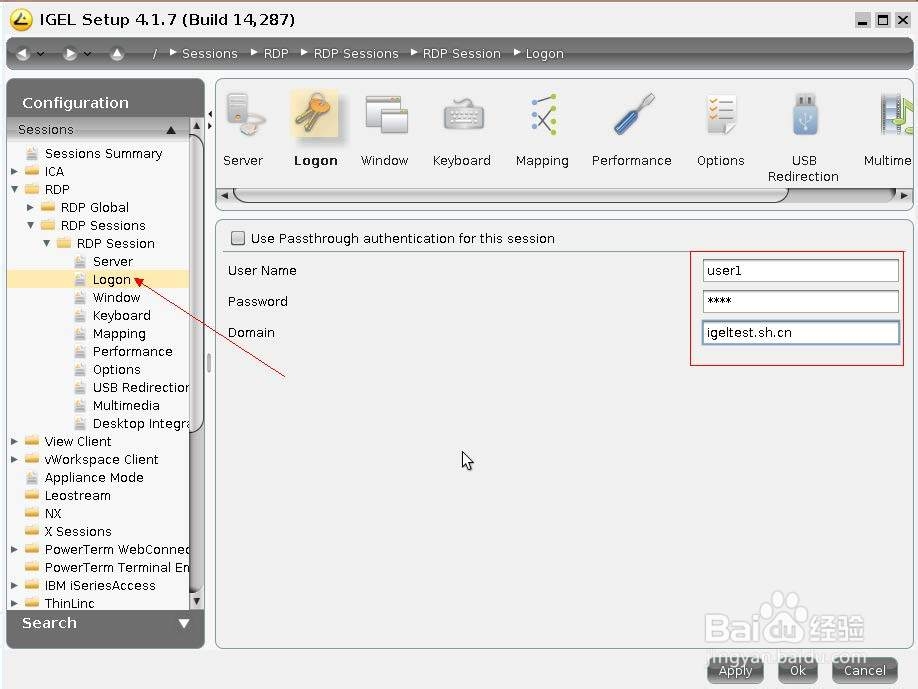This screenshot has height=689, width=918.
Task: Open the Server settings icon in toolbar
Action: pos(244,115)
